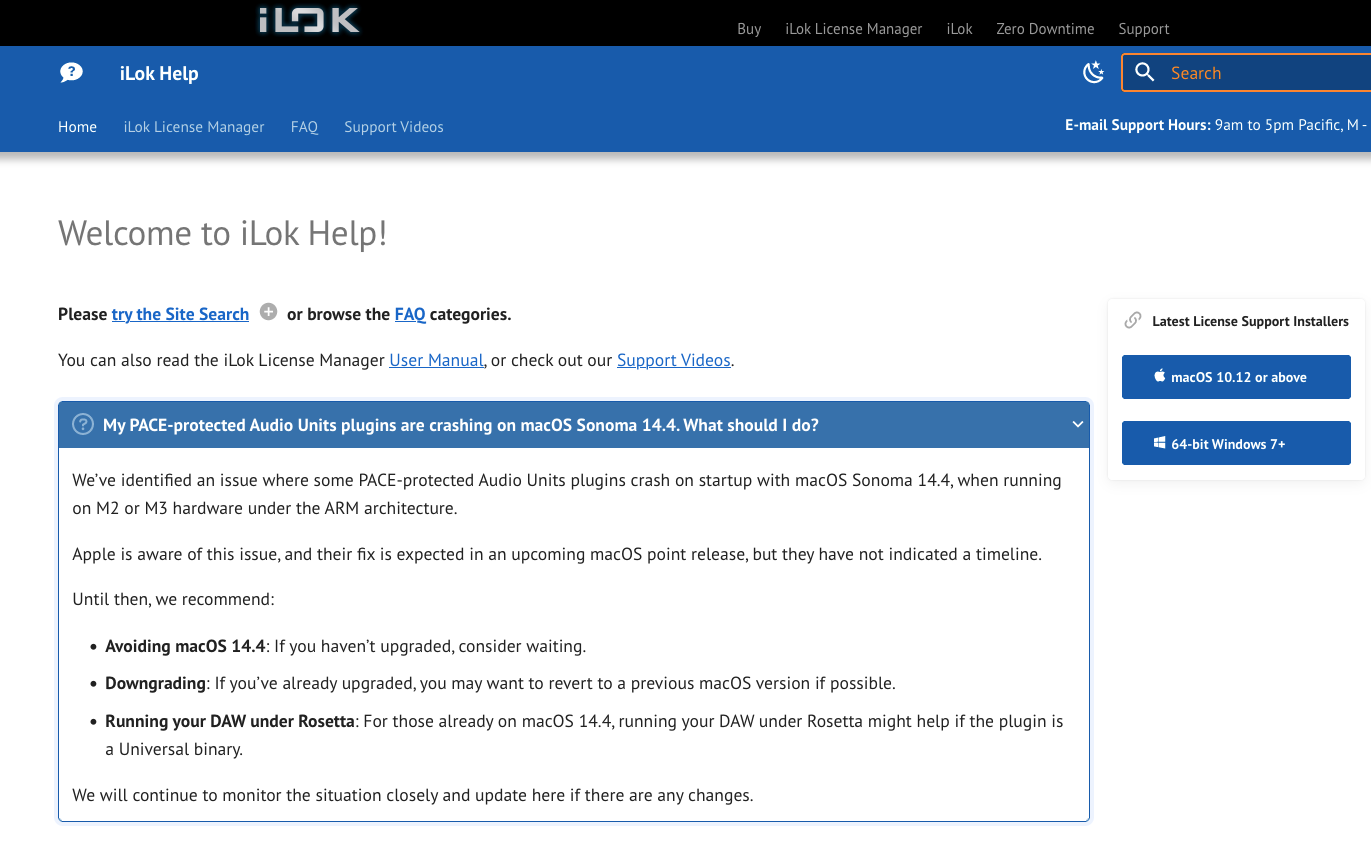
Task: Download the macOS 10.12 or above installer
Action: pos(1236,377)
